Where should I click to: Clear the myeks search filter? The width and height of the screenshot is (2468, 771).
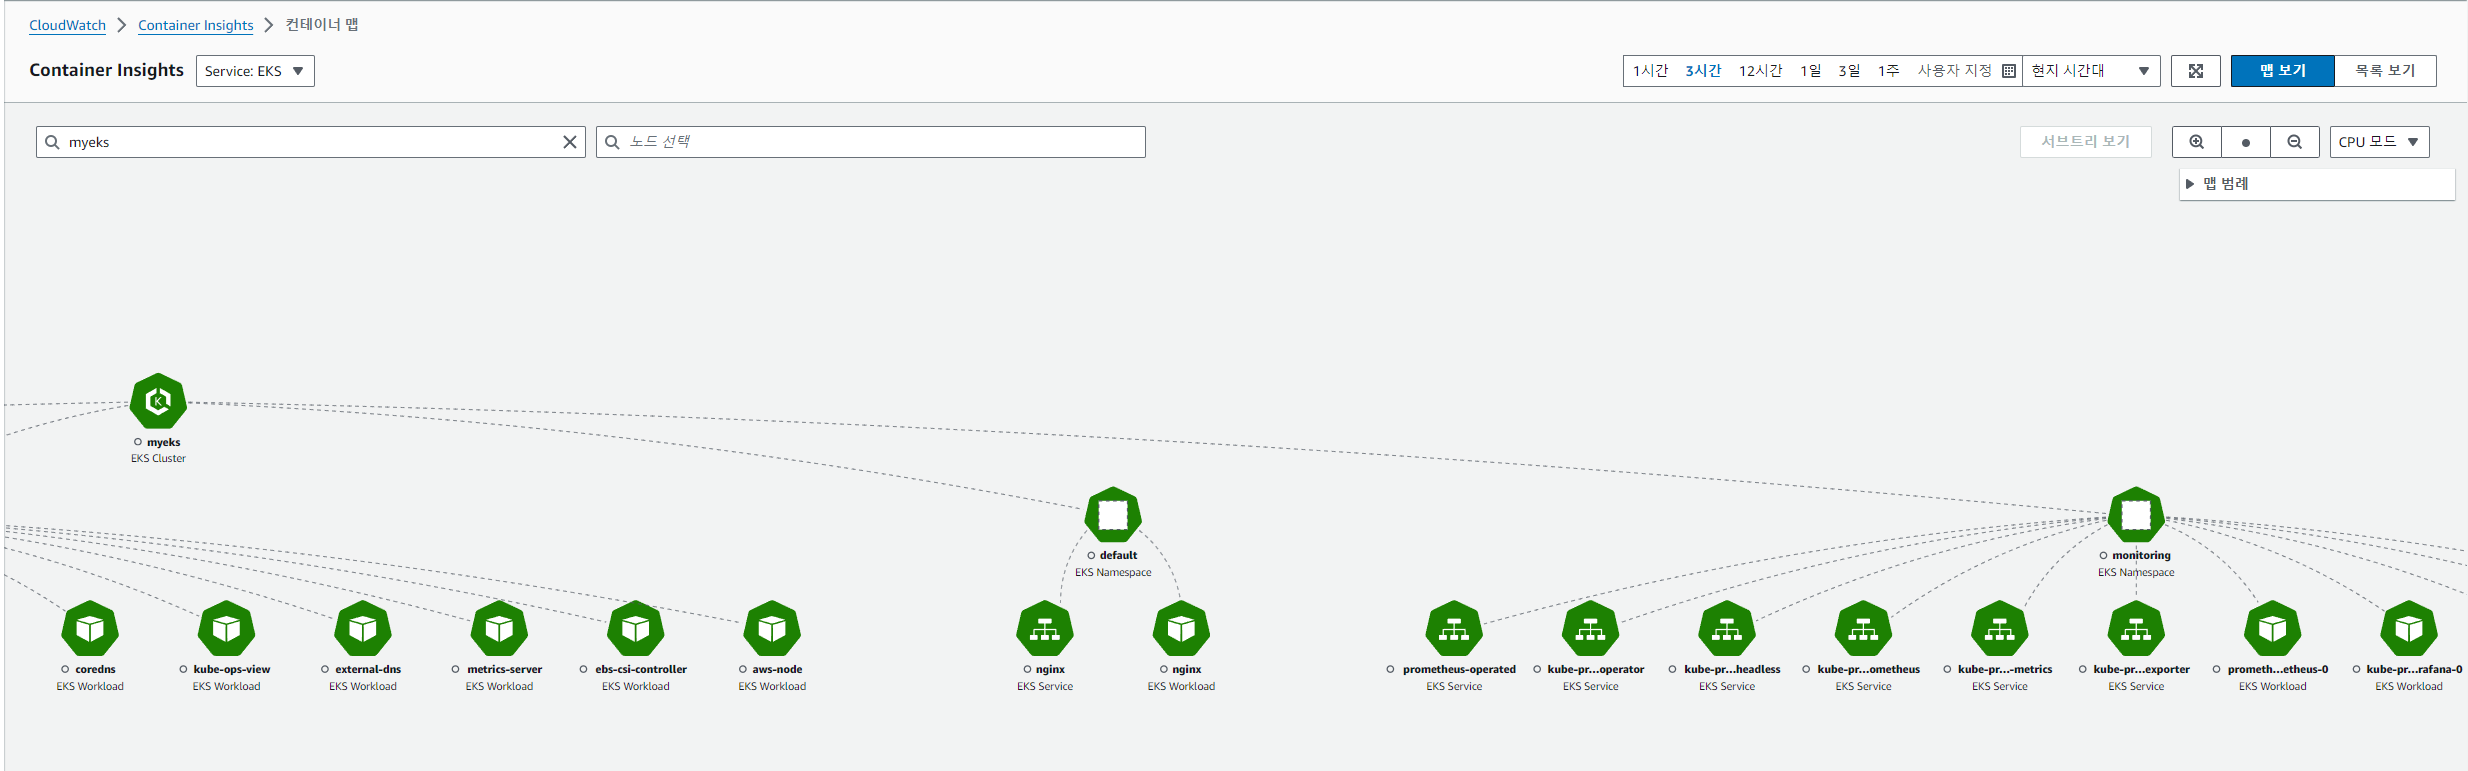tap(570, 142)
